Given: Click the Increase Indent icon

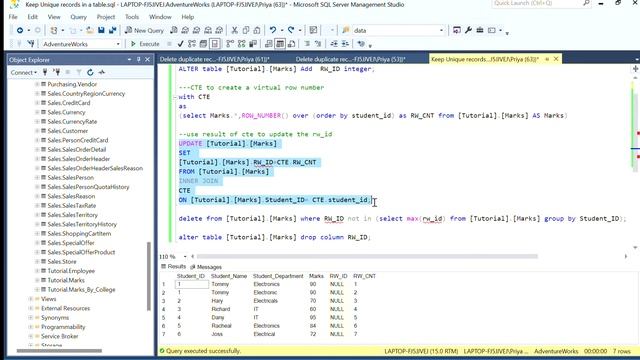Looking at the screenshot, I should click(x=345, y=44).
